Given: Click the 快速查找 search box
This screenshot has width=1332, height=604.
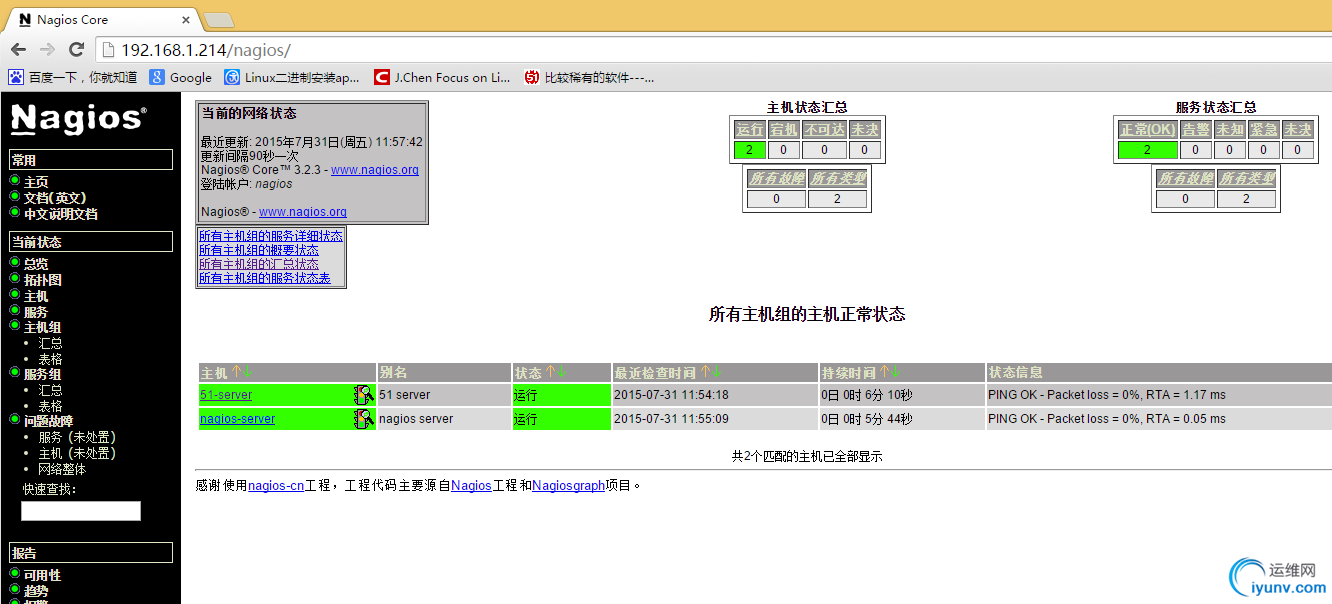Looking at the screenshot, I should point(81,511).
